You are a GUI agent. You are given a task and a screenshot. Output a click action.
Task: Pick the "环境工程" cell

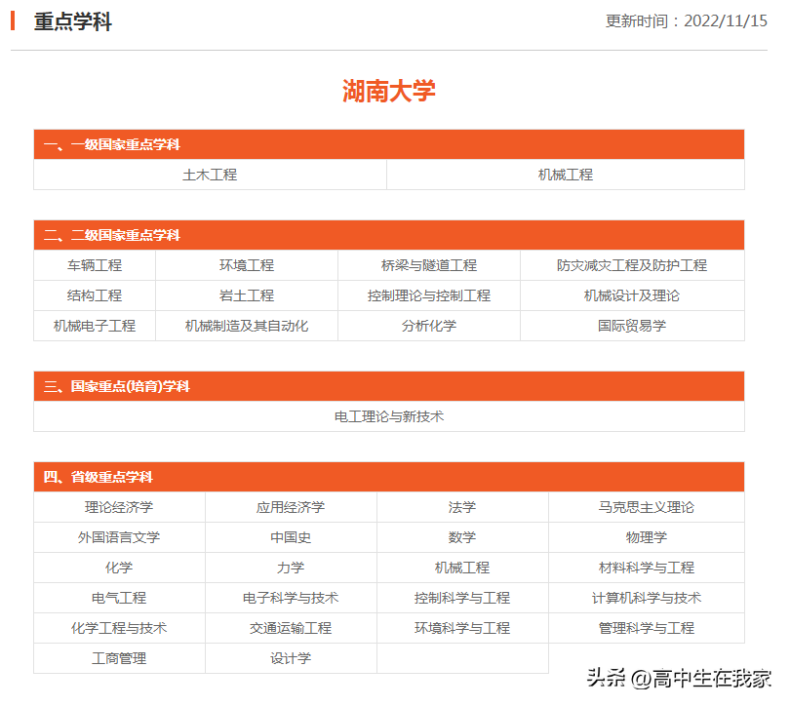[x=247, y=266]
